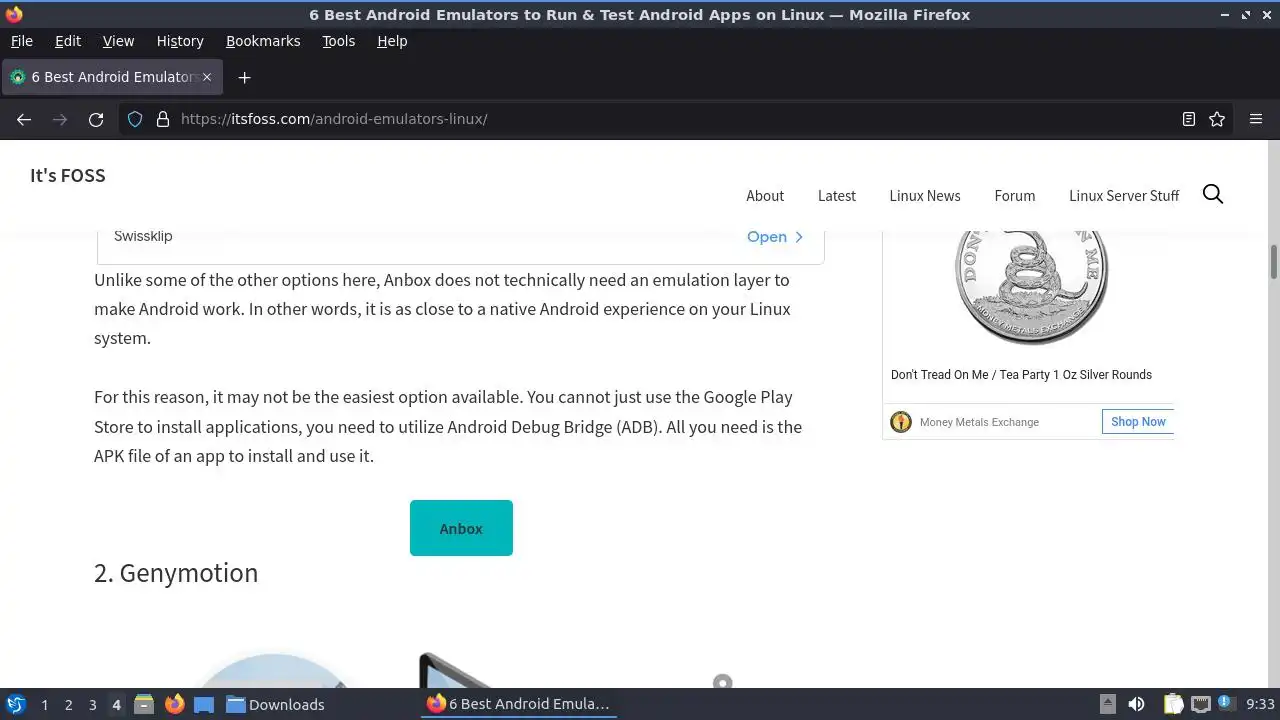Viewport: 1280px width, 720px height.
Task: Open clipboard manager tray icon
Action: pyautogui.click(x=1174, y=704)
